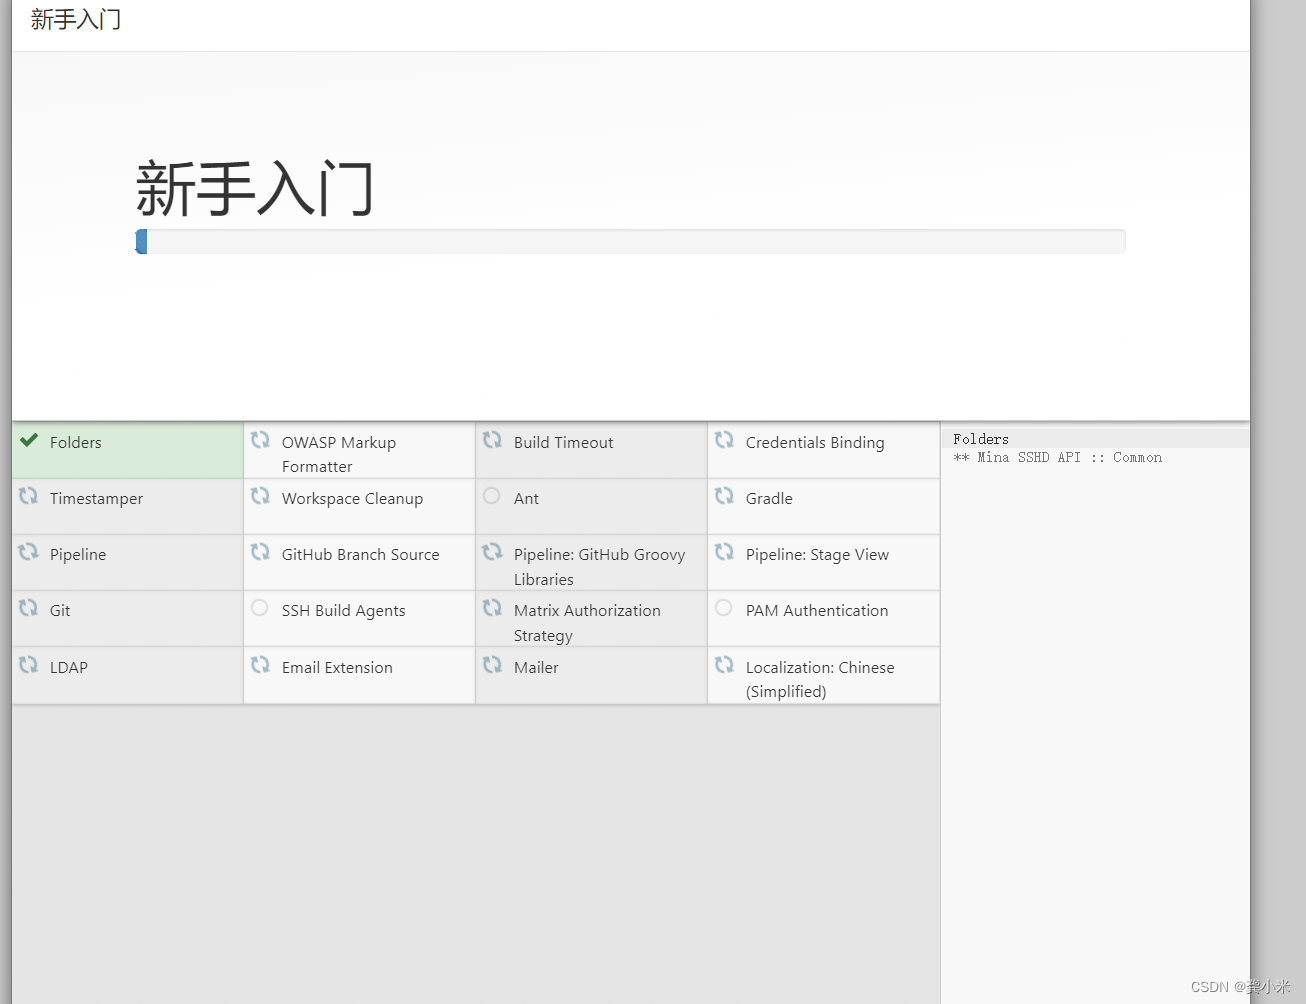Click the spinner icon beside Credentials Binding
Image resolution: width=1306 pixels, height=1004 pixels.
(724, 440)
